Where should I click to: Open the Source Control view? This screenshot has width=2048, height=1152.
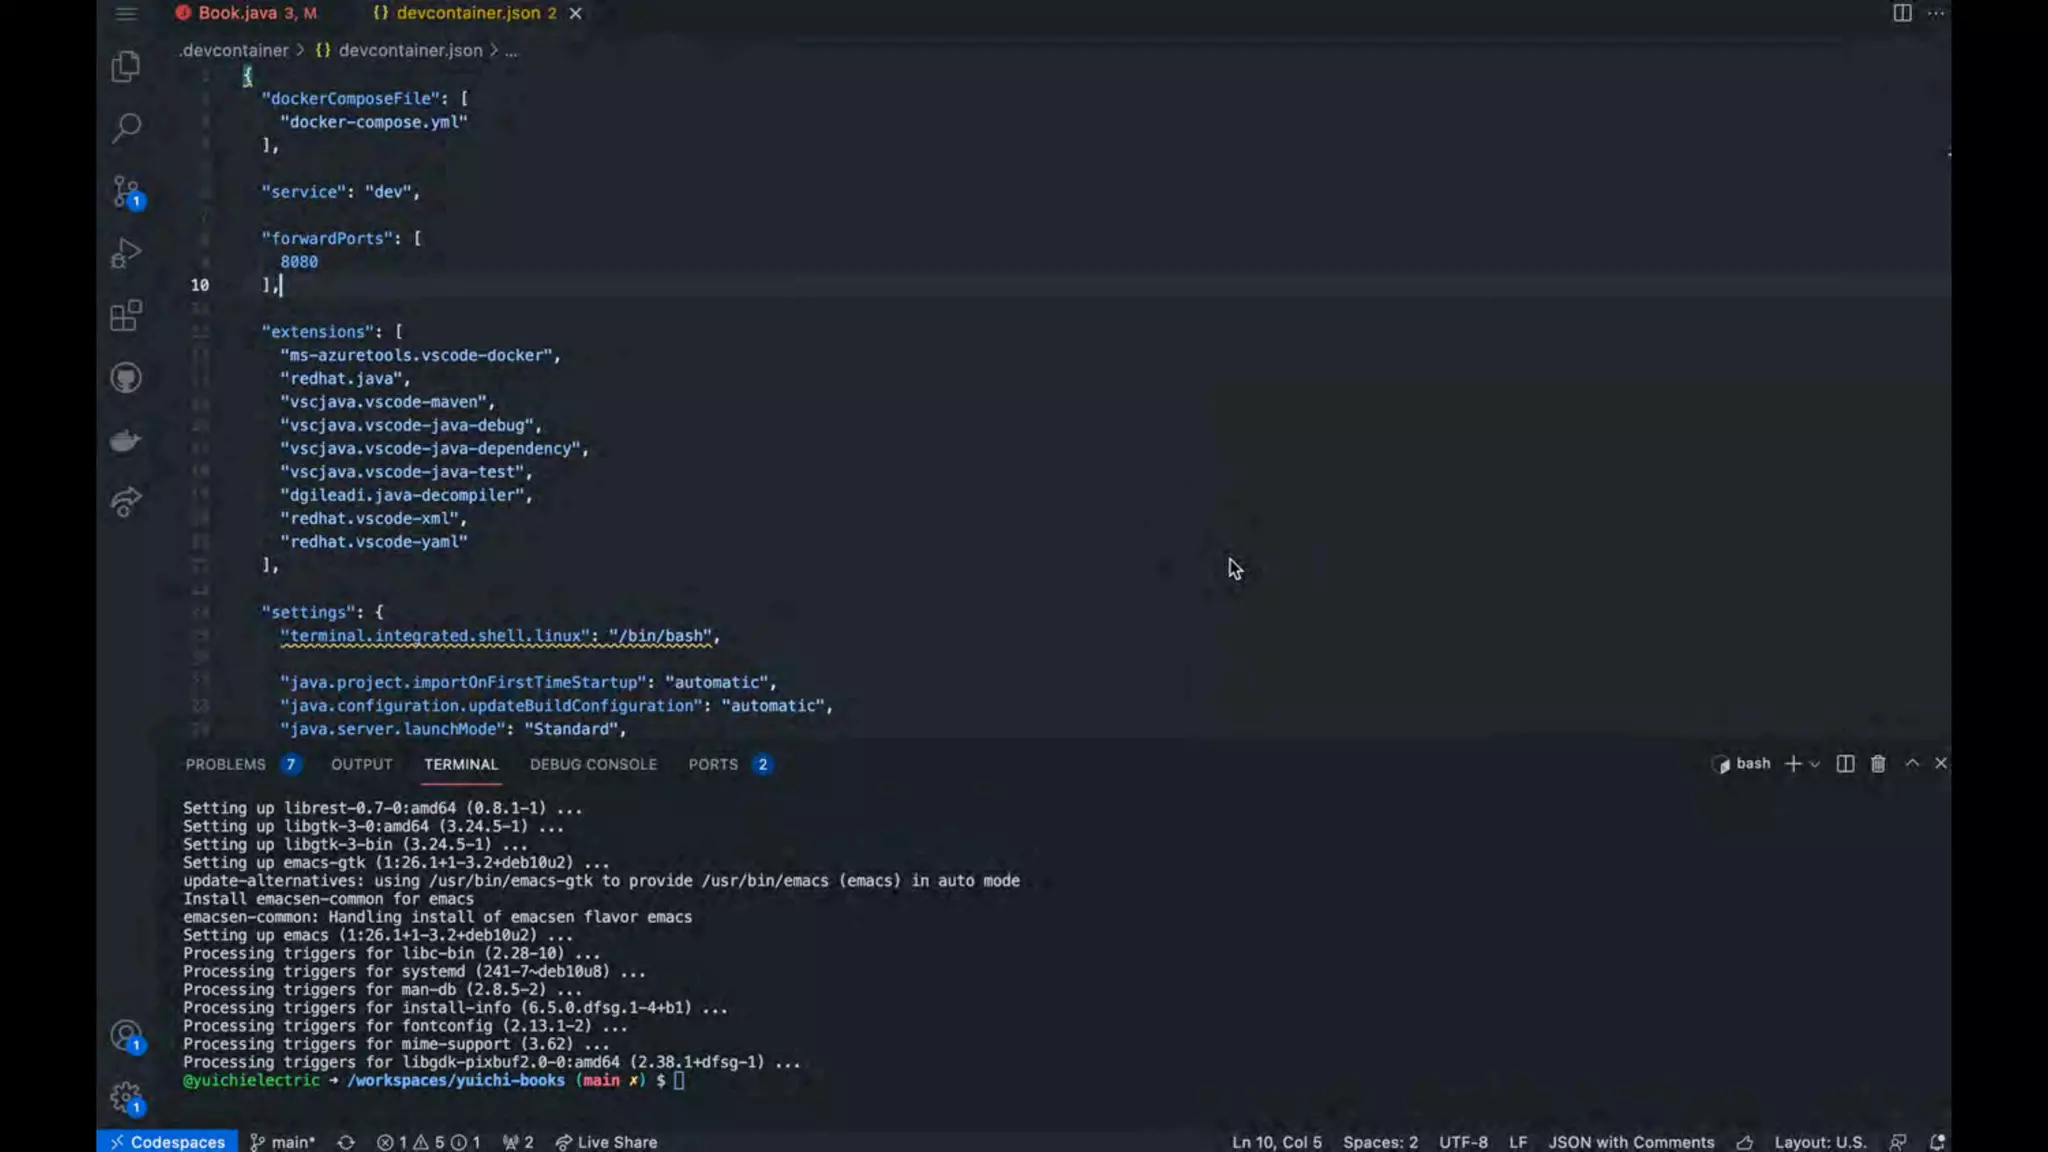click(126, 191)
